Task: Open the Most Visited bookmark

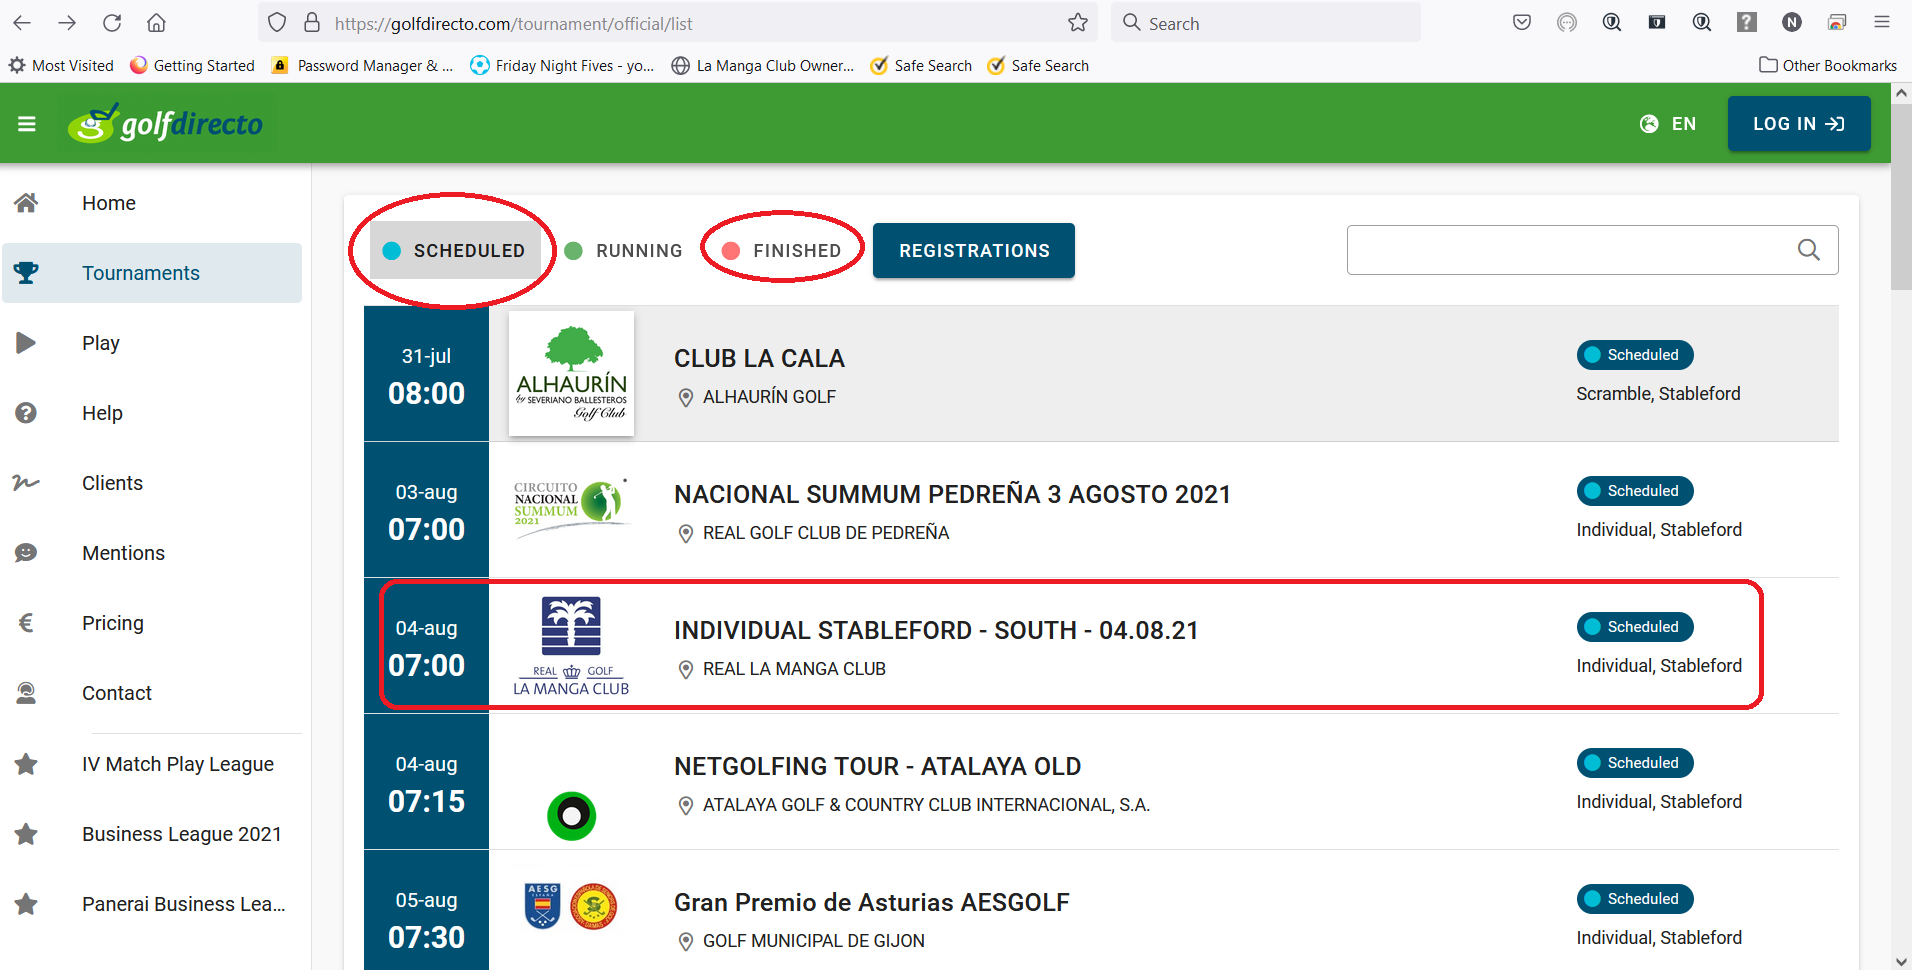Action: (61, 65)
